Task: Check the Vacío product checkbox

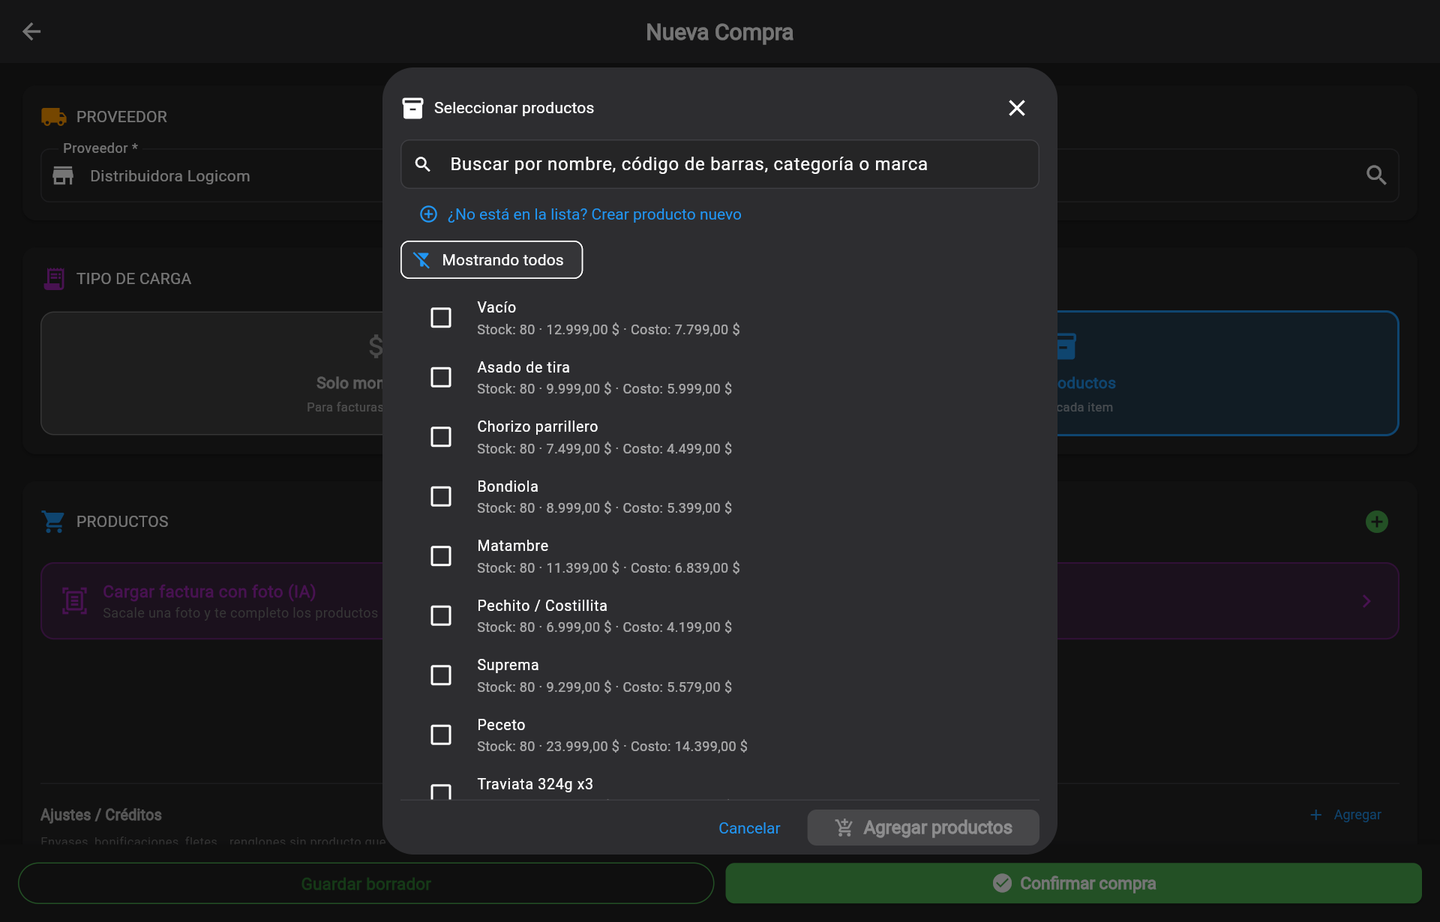Action: click(441, 318)
